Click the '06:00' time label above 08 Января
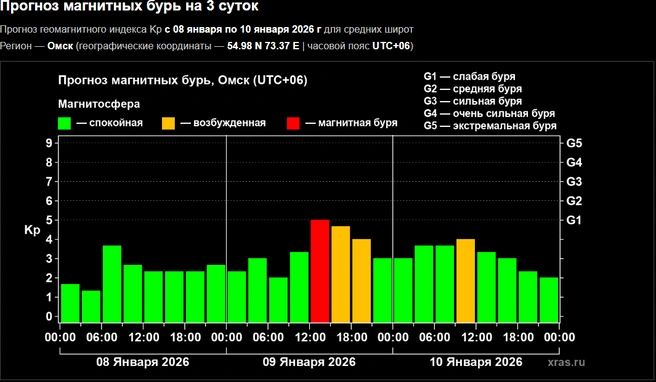 coord(102,337)
